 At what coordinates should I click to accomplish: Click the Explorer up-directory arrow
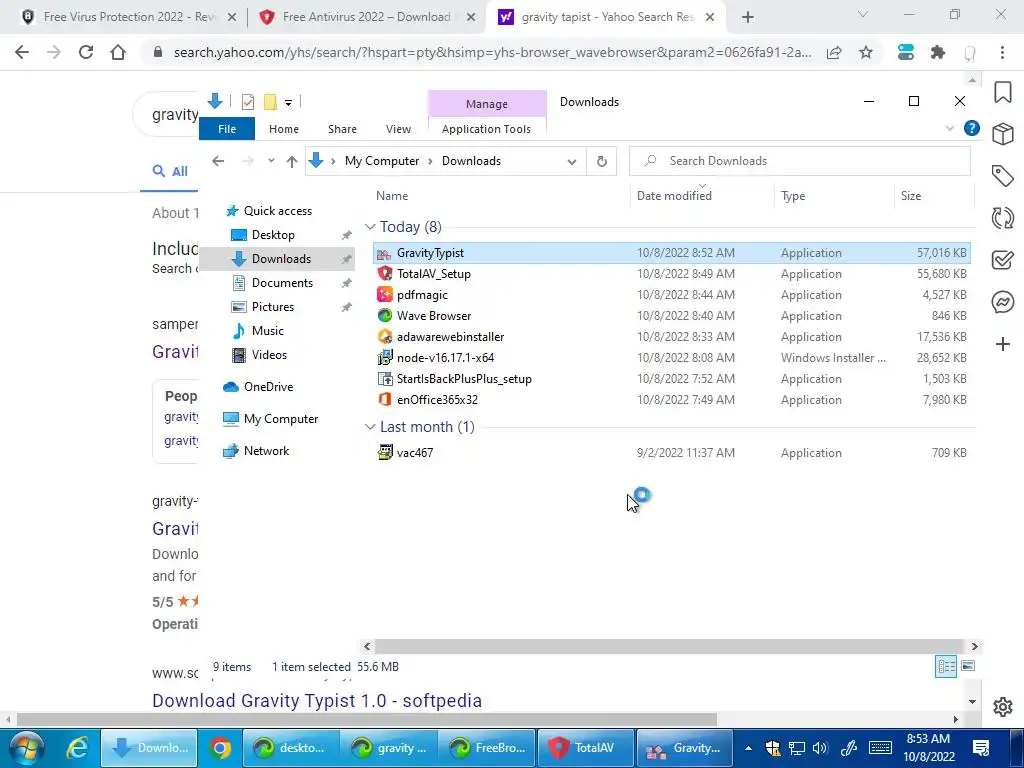pos(291,161)
